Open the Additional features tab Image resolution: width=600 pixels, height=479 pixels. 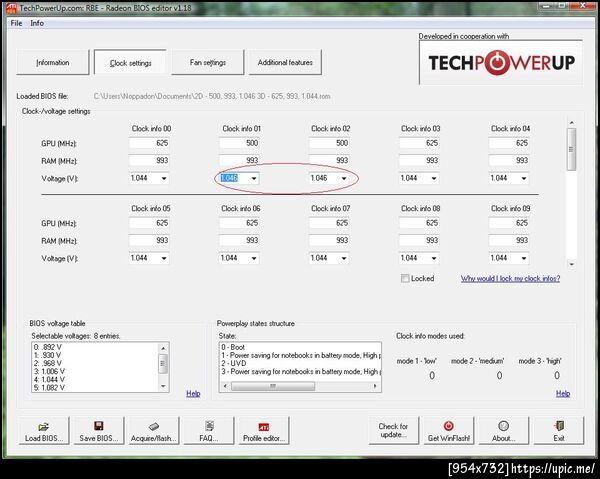(x=285, y=62)
